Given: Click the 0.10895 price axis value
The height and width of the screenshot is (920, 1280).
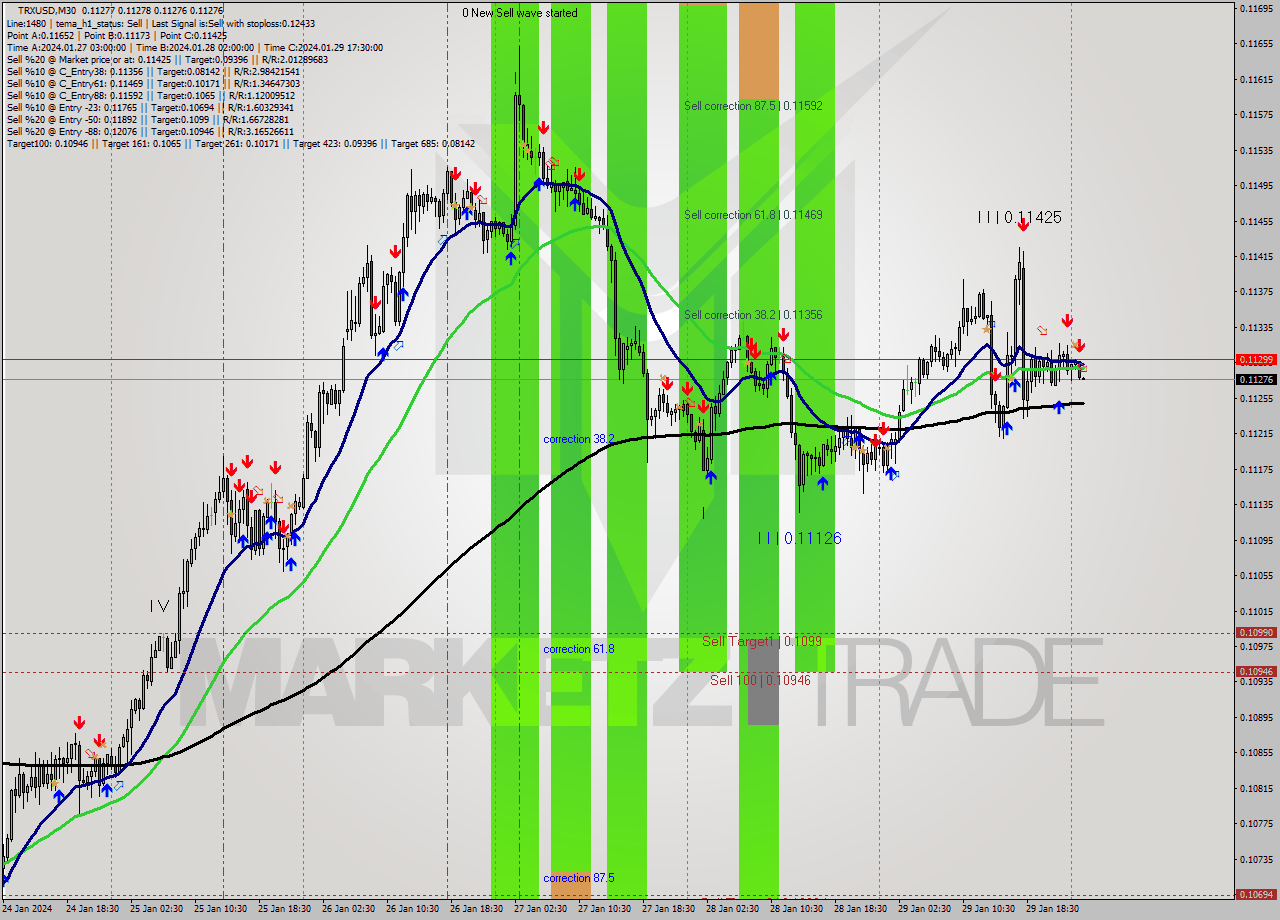Looking at the screenshot, I should (x=1255, y=717).
